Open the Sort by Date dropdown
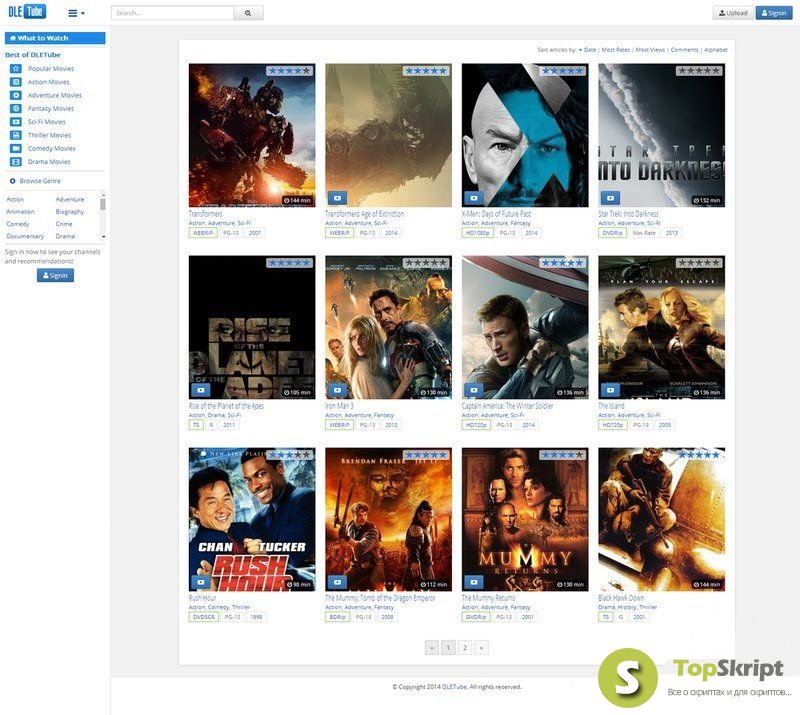The image size is (800, 715). pyautogui.click(x=587, y=50)
